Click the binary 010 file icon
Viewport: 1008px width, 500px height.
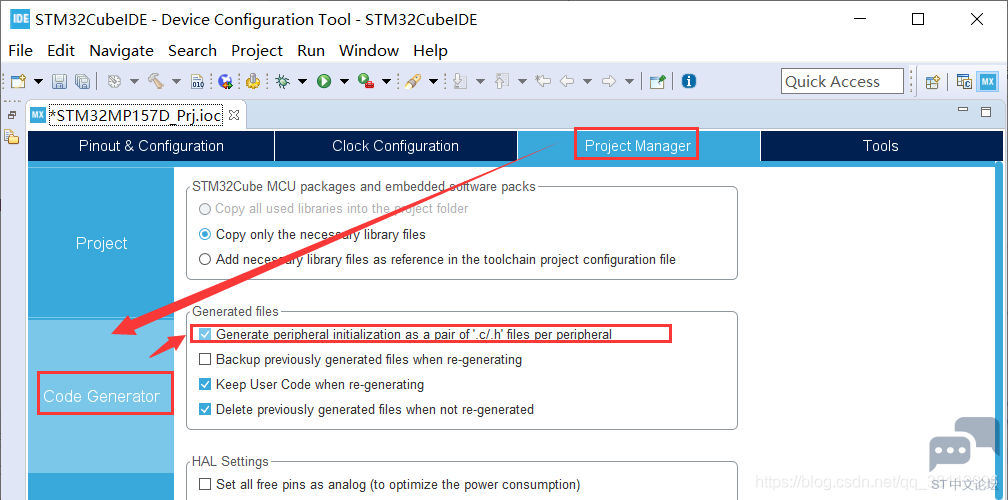point(197,81)
